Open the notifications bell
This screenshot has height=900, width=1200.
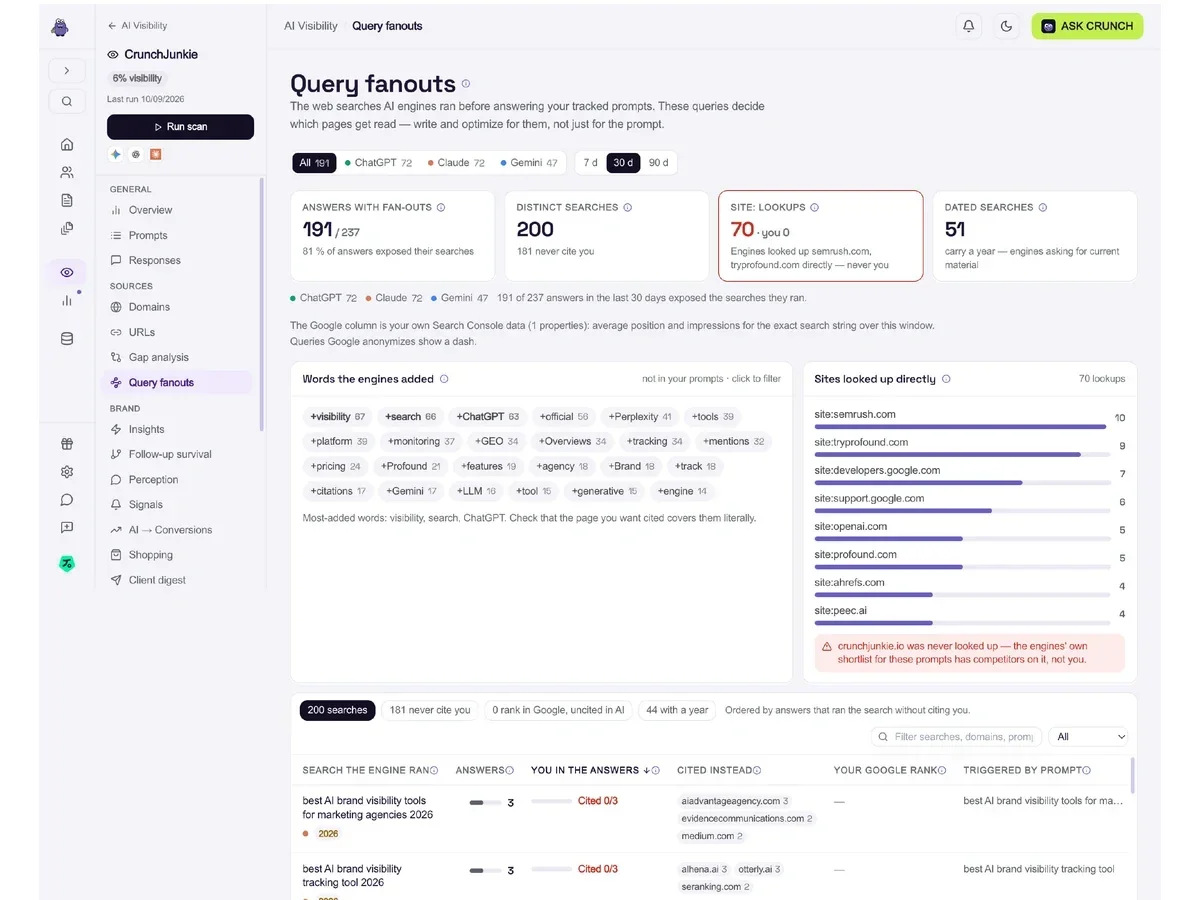click(968, 26)
